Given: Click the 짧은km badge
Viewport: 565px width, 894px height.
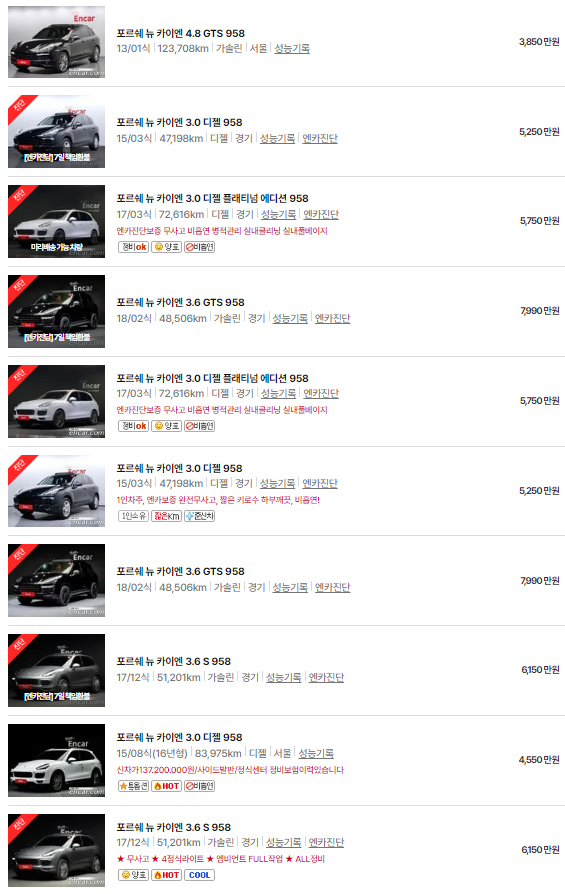Looking at the screenshot, I should 166,516.
